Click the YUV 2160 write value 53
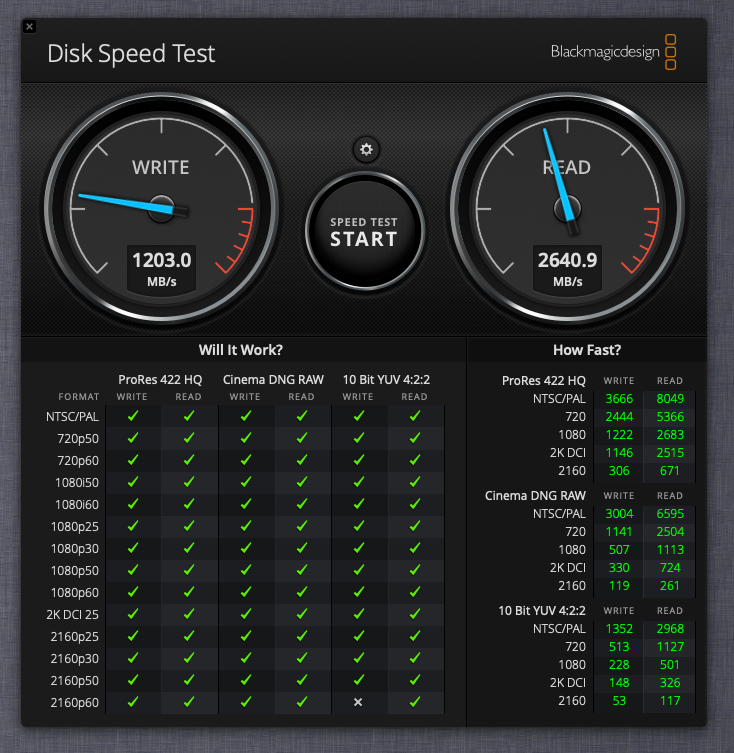 [619, 701]
